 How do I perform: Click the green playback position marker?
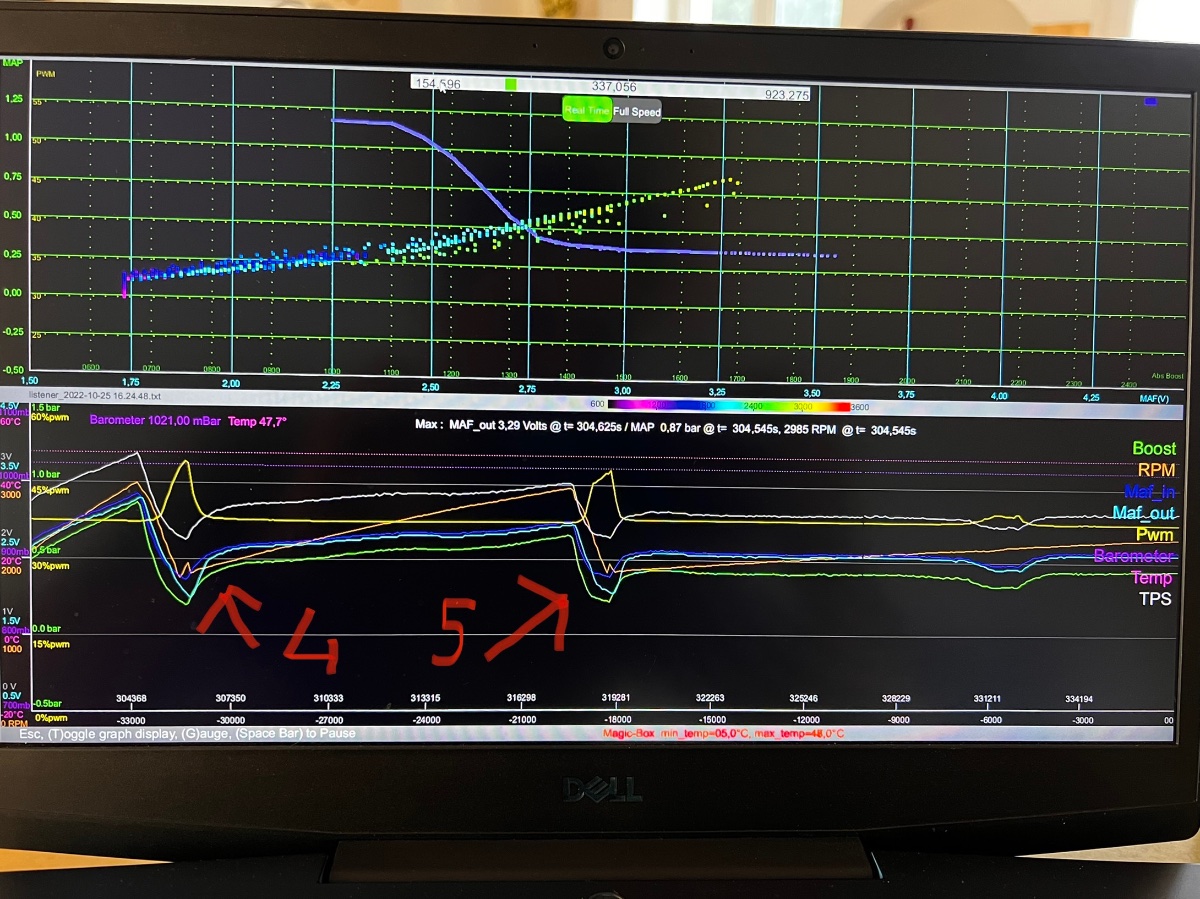pyautogui.click(x=511, y=86)
